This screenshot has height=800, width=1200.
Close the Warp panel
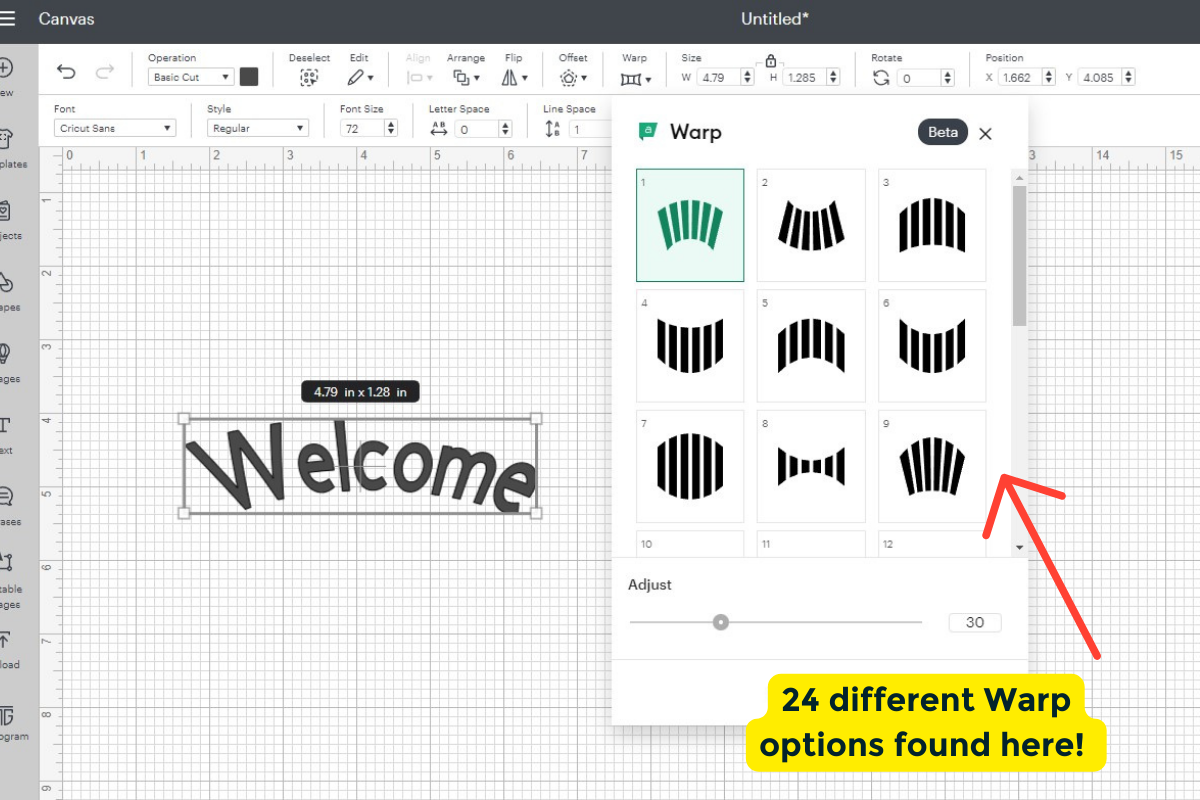pos(985,133)
